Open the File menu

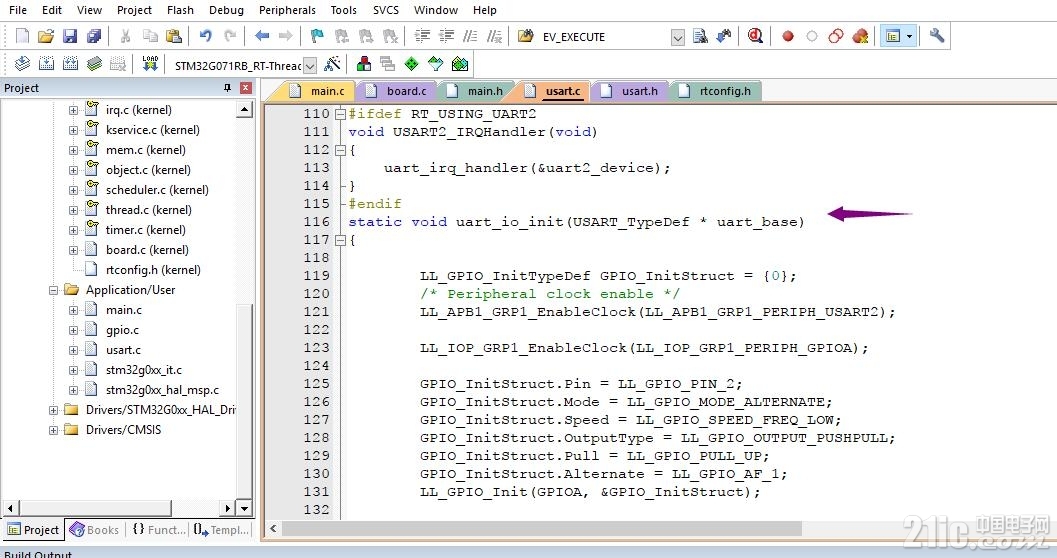coord(18,10)
